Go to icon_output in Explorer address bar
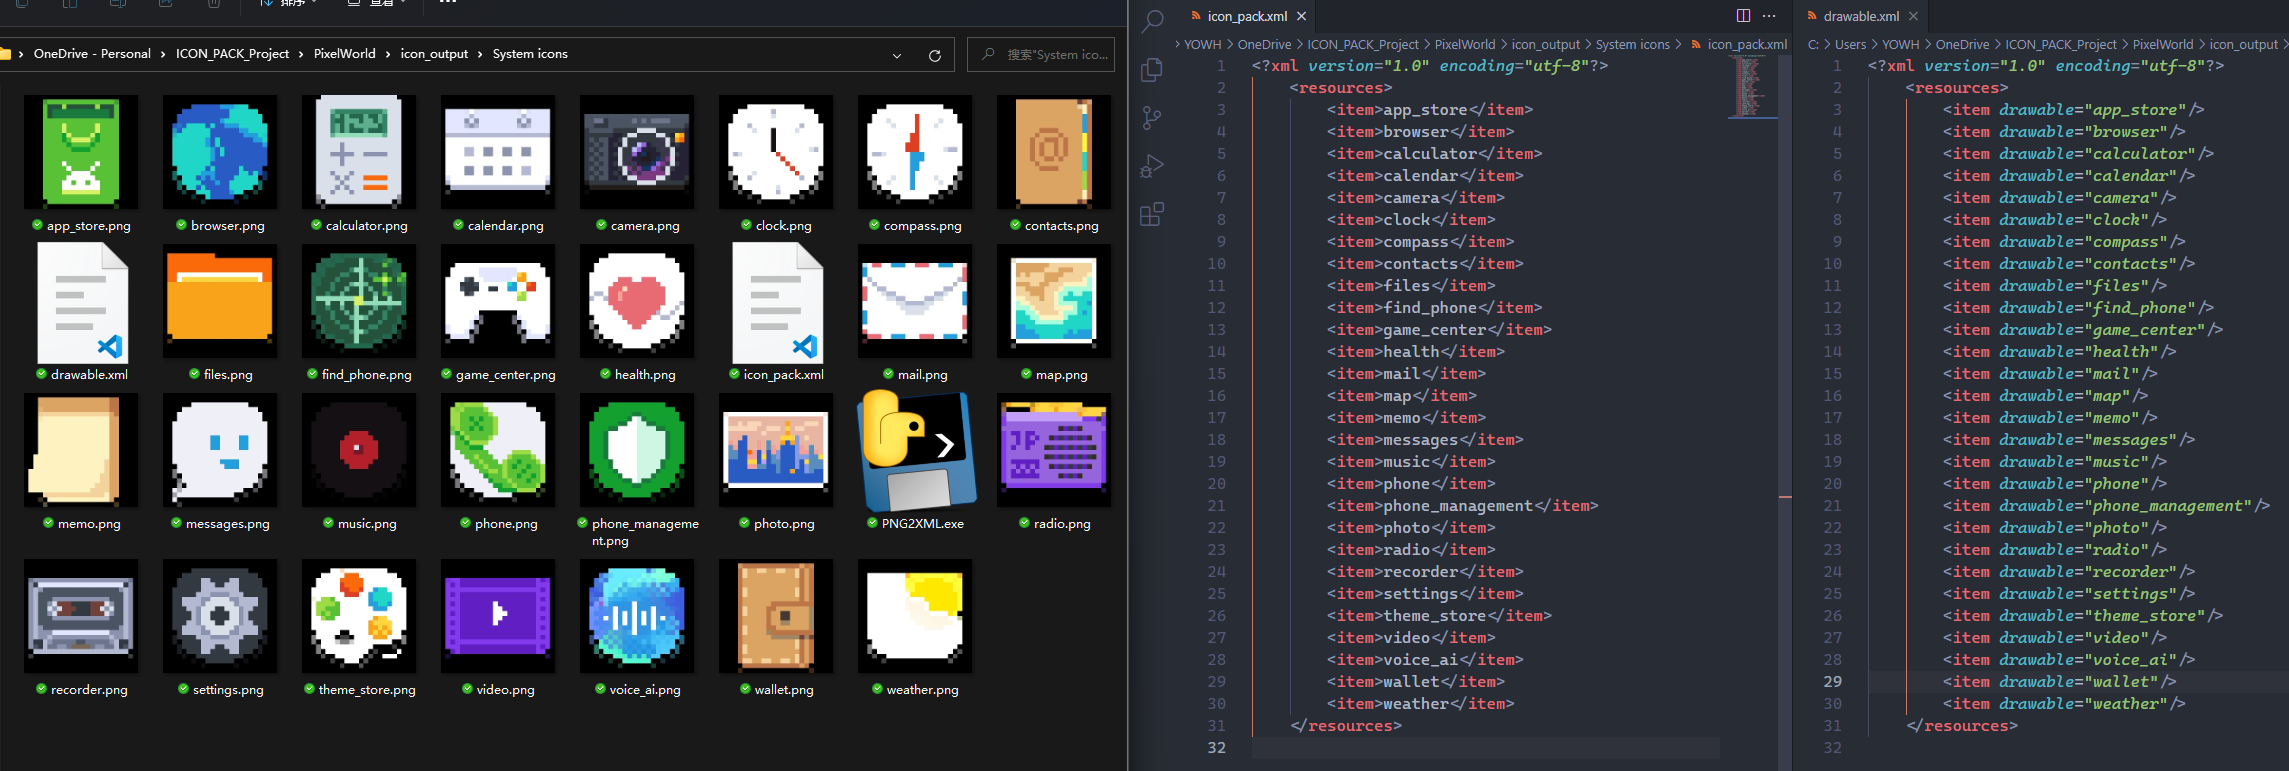 pyautogui.click(x=434, y=54)
